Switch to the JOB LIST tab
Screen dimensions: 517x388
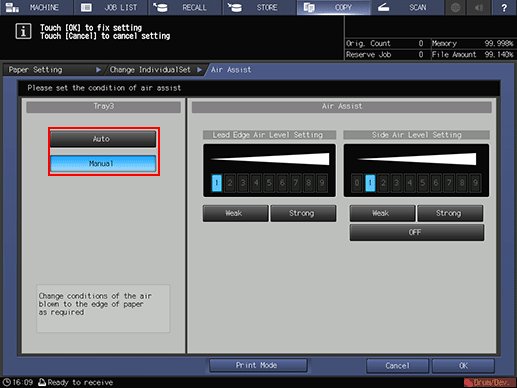[111, 7]
